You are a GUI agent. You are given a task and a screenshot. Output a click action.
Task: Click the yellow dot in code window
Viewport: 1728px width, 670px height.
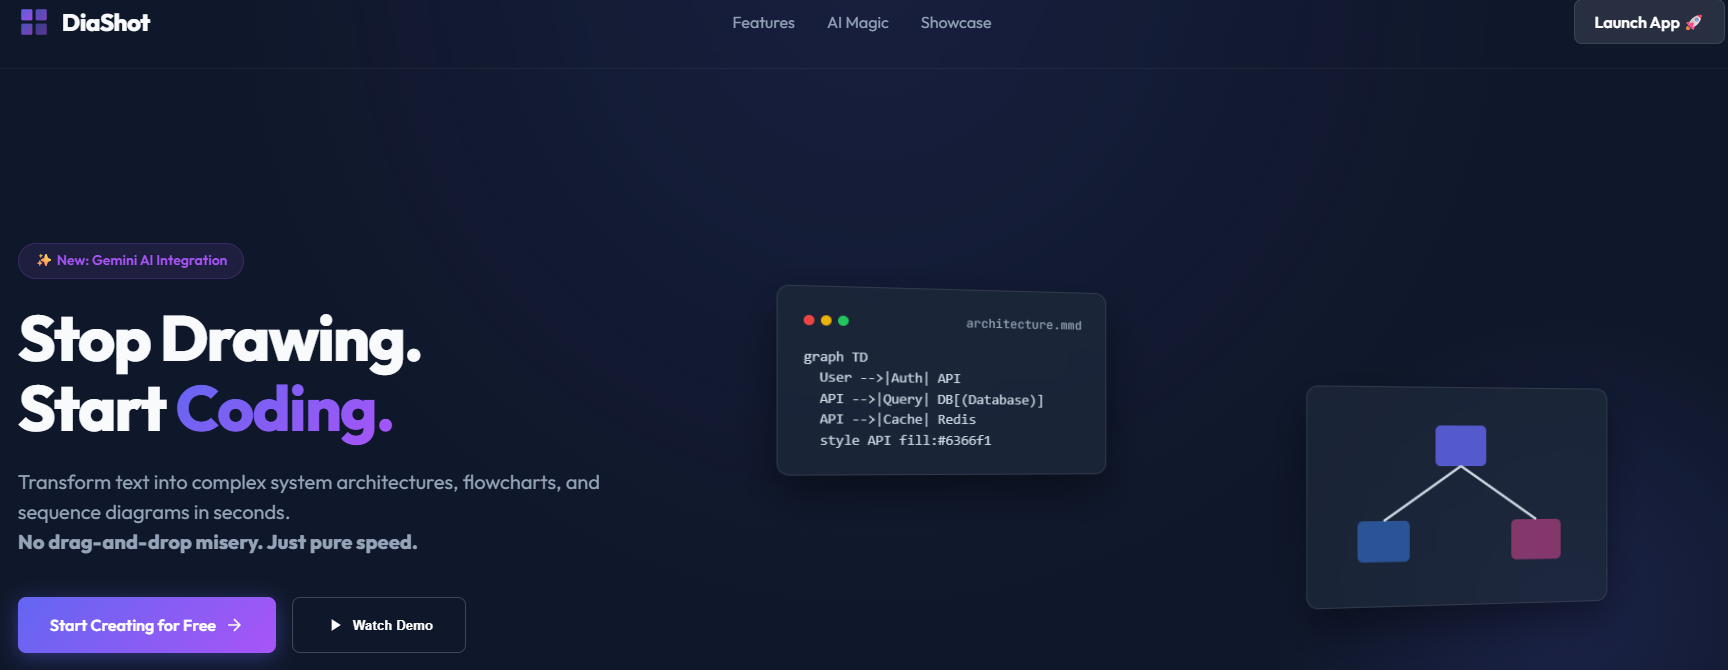(x=826, y=320)
